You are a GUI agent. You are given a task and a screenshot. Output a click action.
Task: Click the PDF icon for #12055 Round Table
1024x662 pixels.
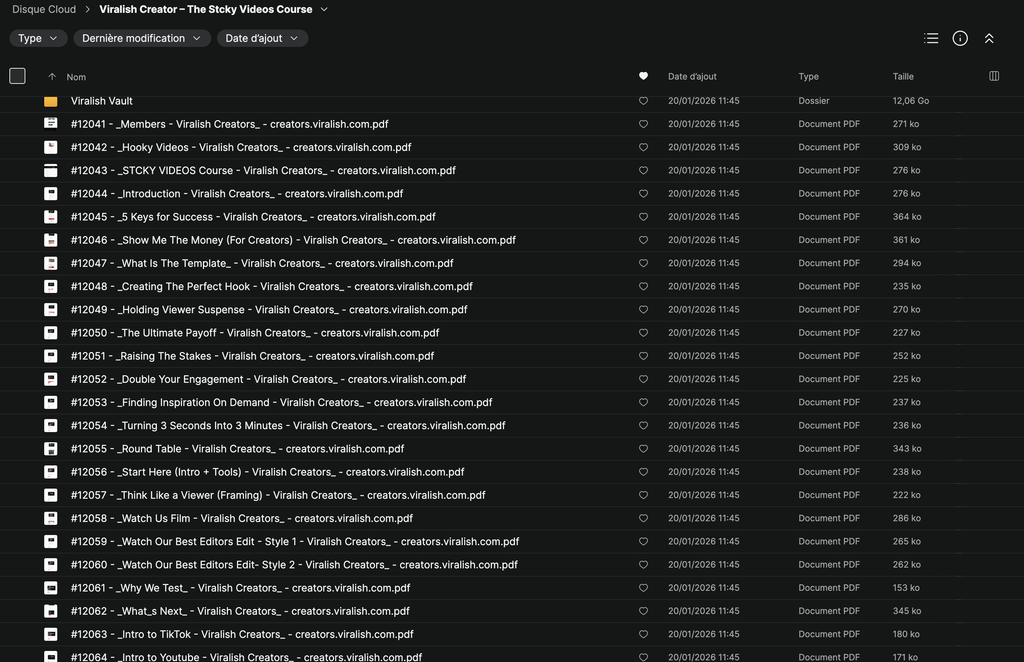50,449
